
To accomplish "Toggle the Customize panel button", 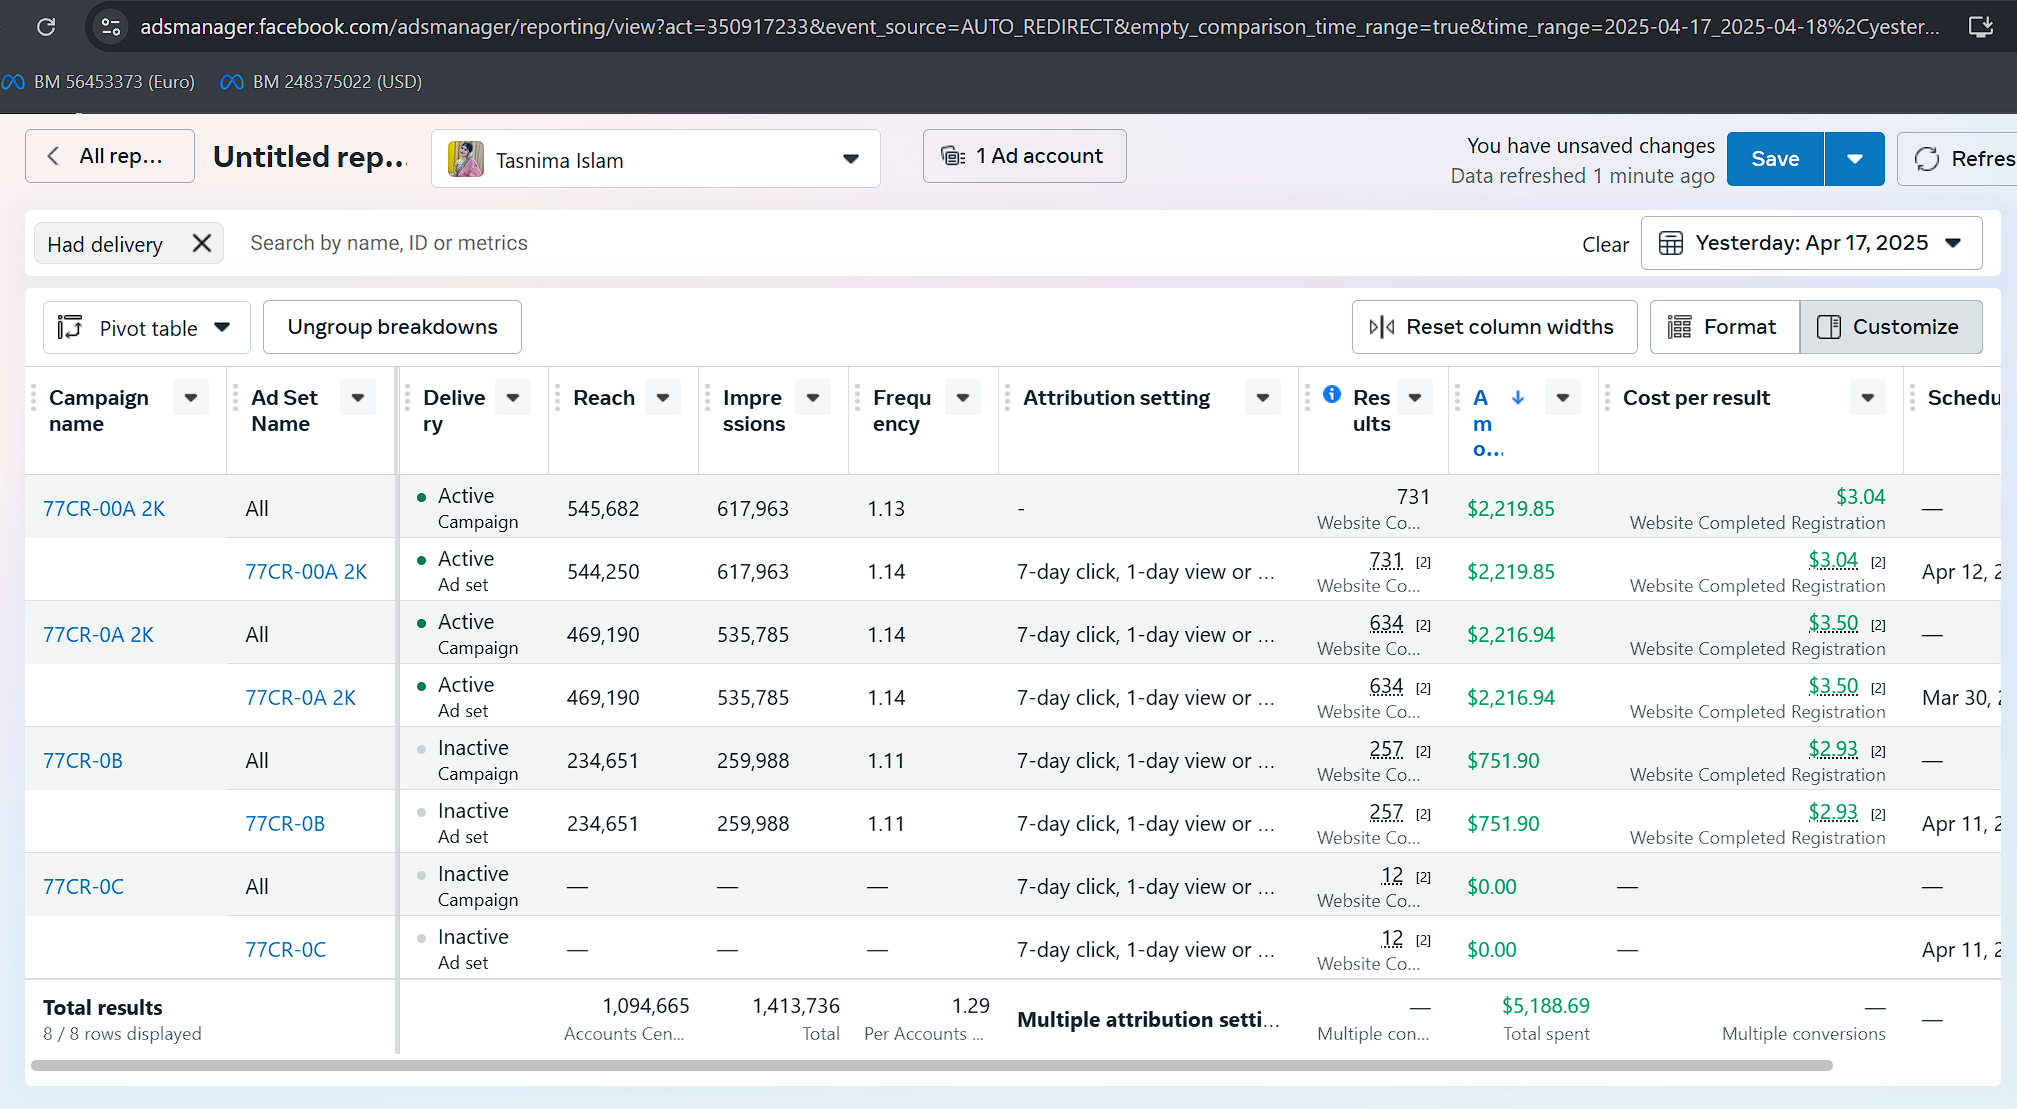I will [x=1890, y=327].
